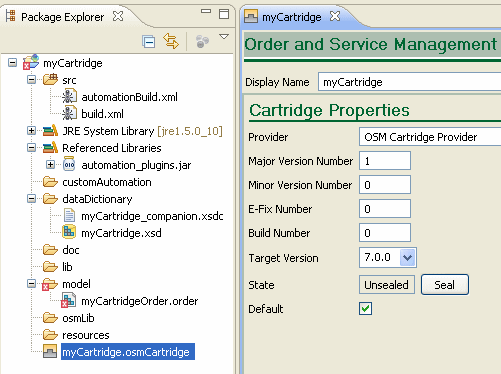The height and width of the screenshot is (374, 501).
Task: Click the src source folder icon
Action: [x=50, y=80]
